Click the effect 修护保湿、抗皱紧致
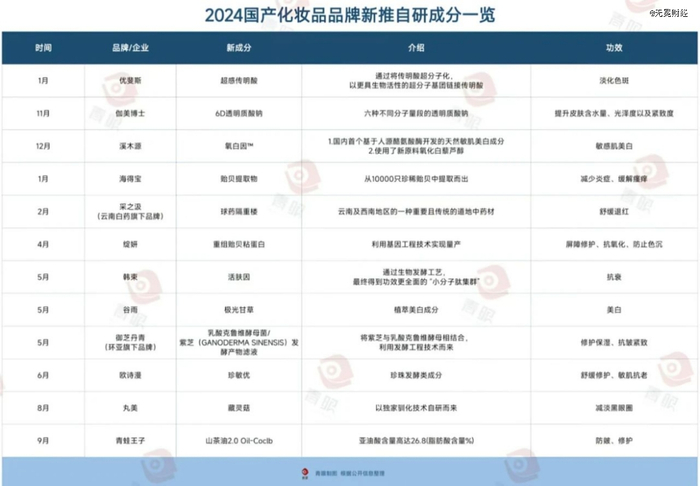This screenshot has width=700, height=486. [614, 342]
